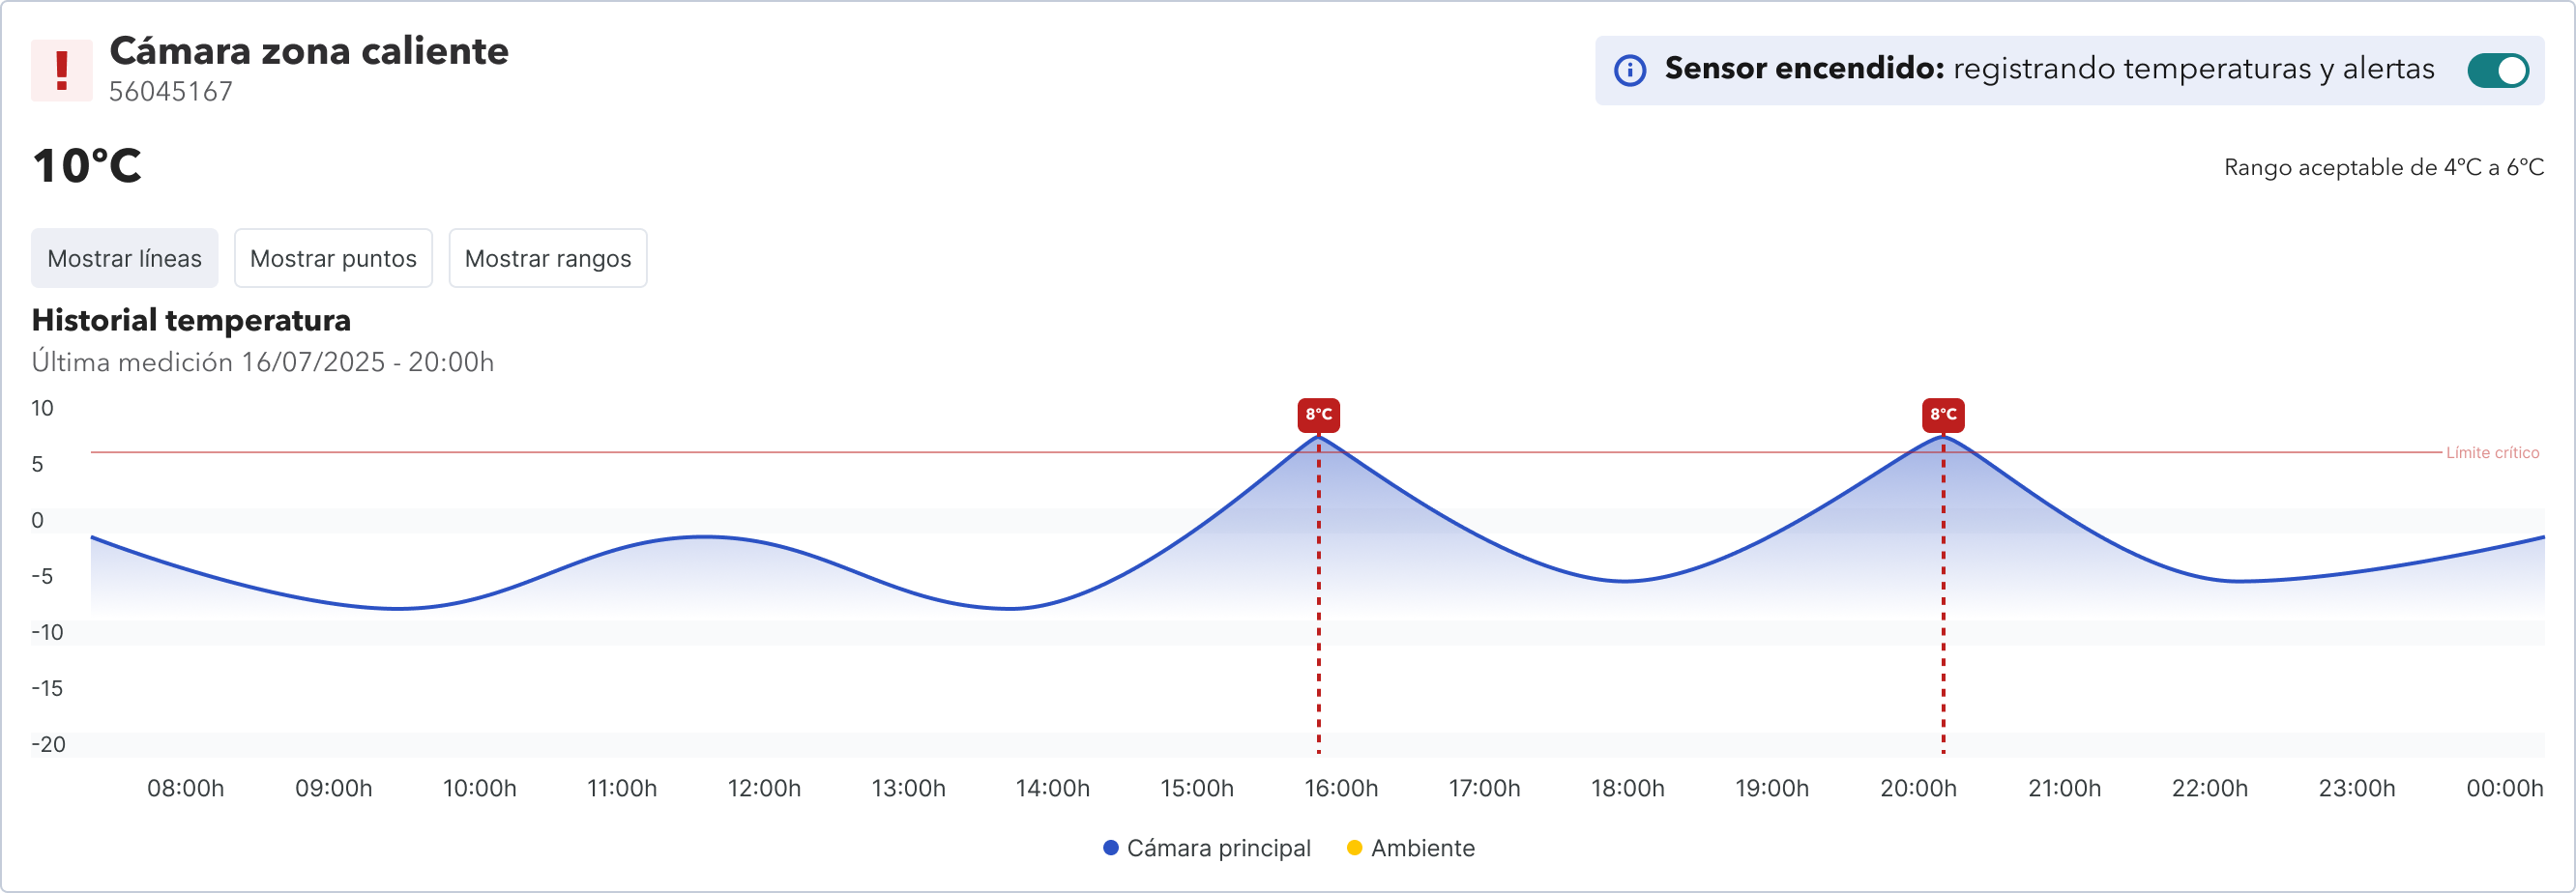This screenshot has width=2576, height=893.
Task: Click the 00:00h time axis label
Action: pos(2504,788)
